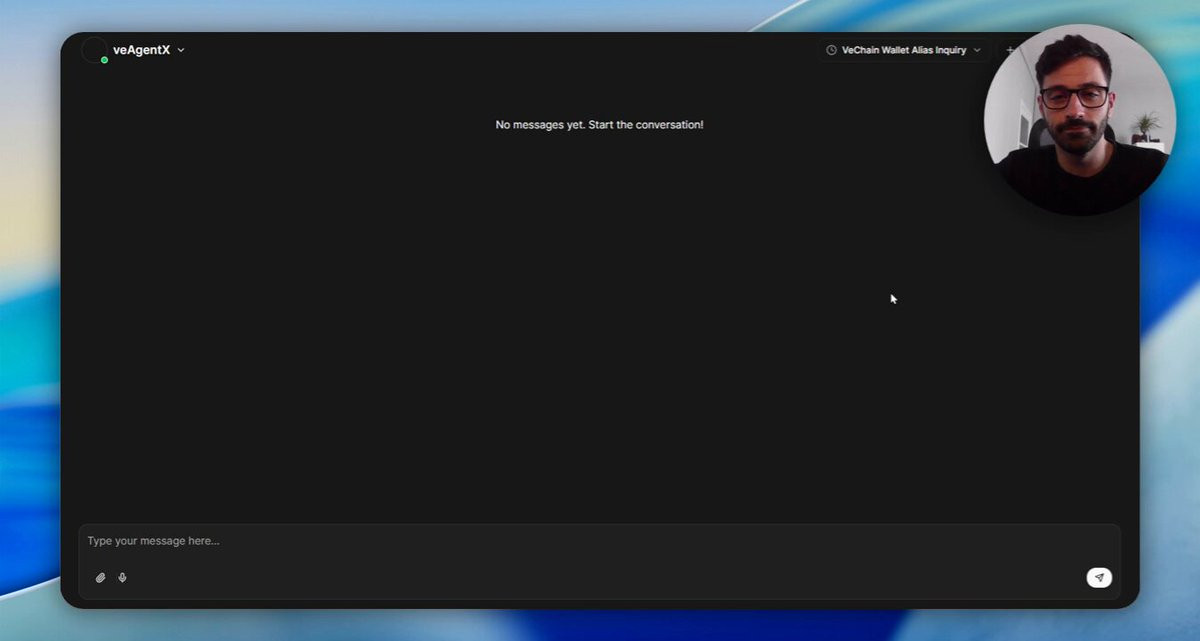Screen dimensions: 1200x641
Task: Click the clock history icon beside VeChain Wallet
Action: click(831, 50)
